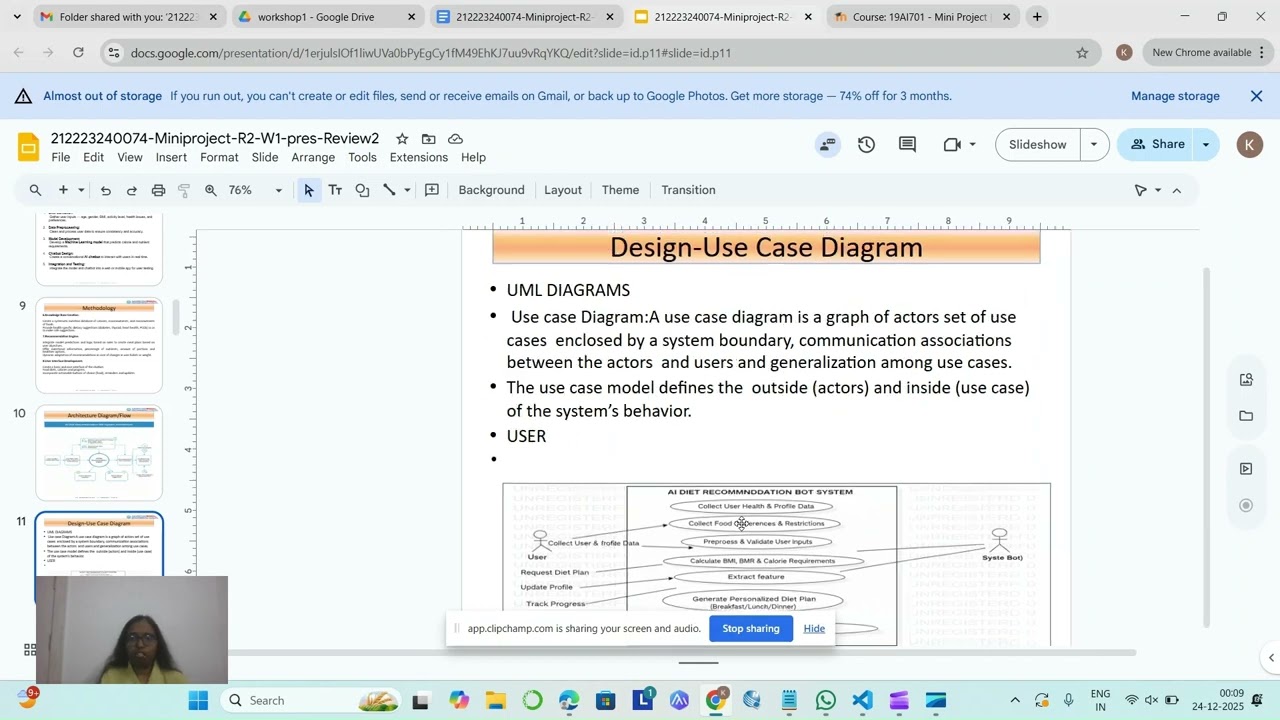Viewport: 1280px width, 720px height.
Task: Insert a comment from the toolbar
Action: coord(432,190)
